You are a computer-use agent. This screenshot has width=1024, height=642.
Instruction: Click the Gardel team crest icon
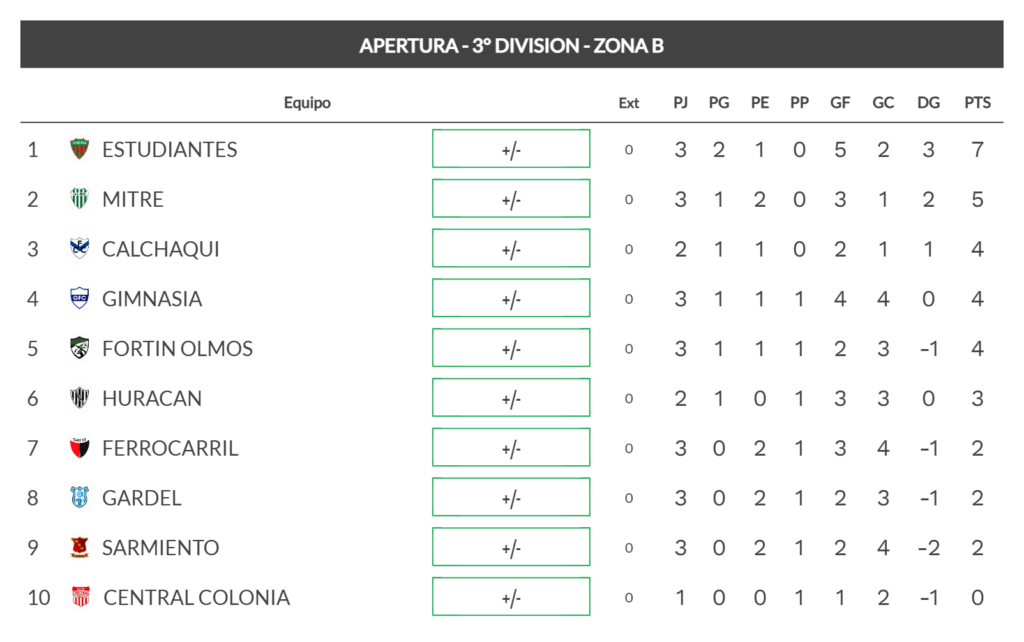click(80, 498)
